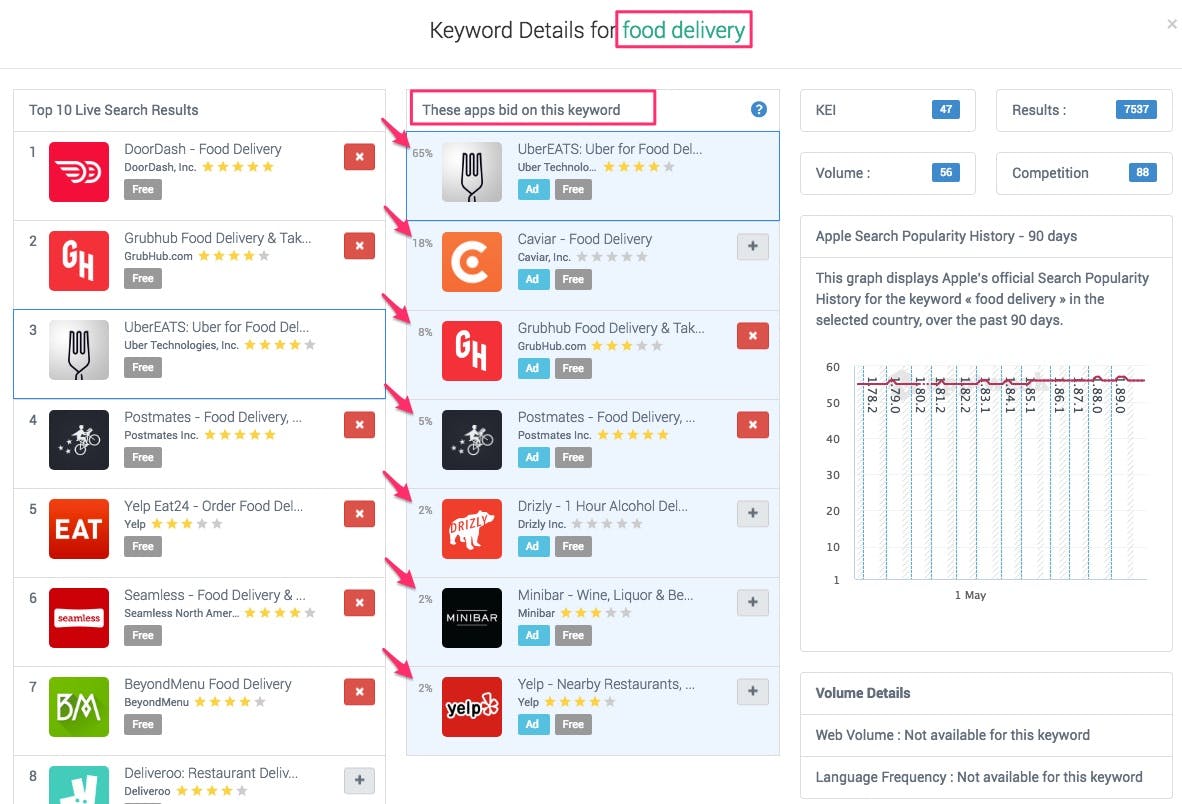Click the Drizly bear app icon
The height and width of the screenshot is (804, 1182).
[472, 528]
